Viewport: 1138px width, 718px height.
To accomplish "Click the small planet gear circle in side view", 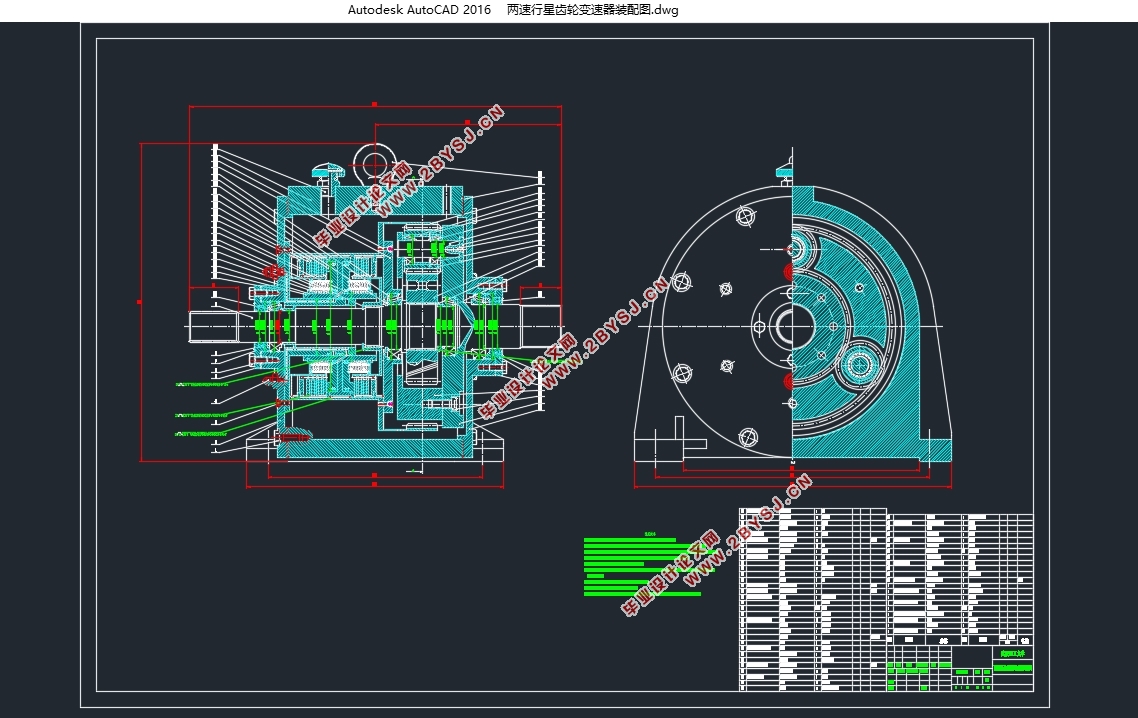I will 860,364.
